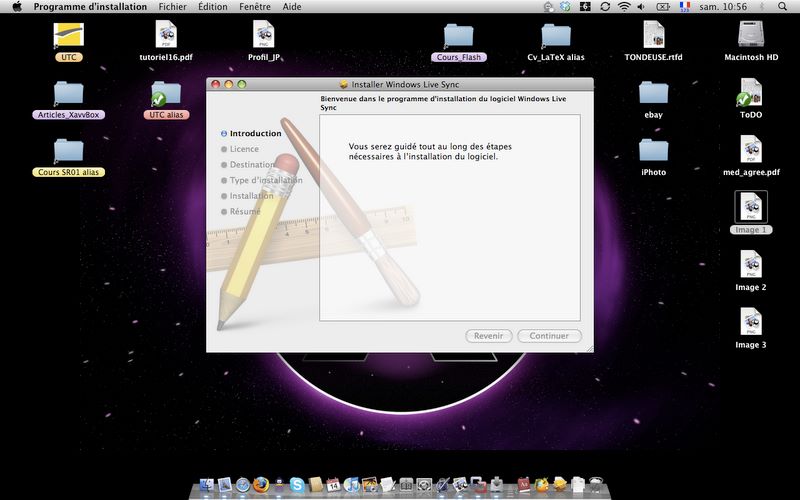Select the Introduction step in the installer sidebar
The width and height of the screenshot is (800, 500).
coord(252,133)
